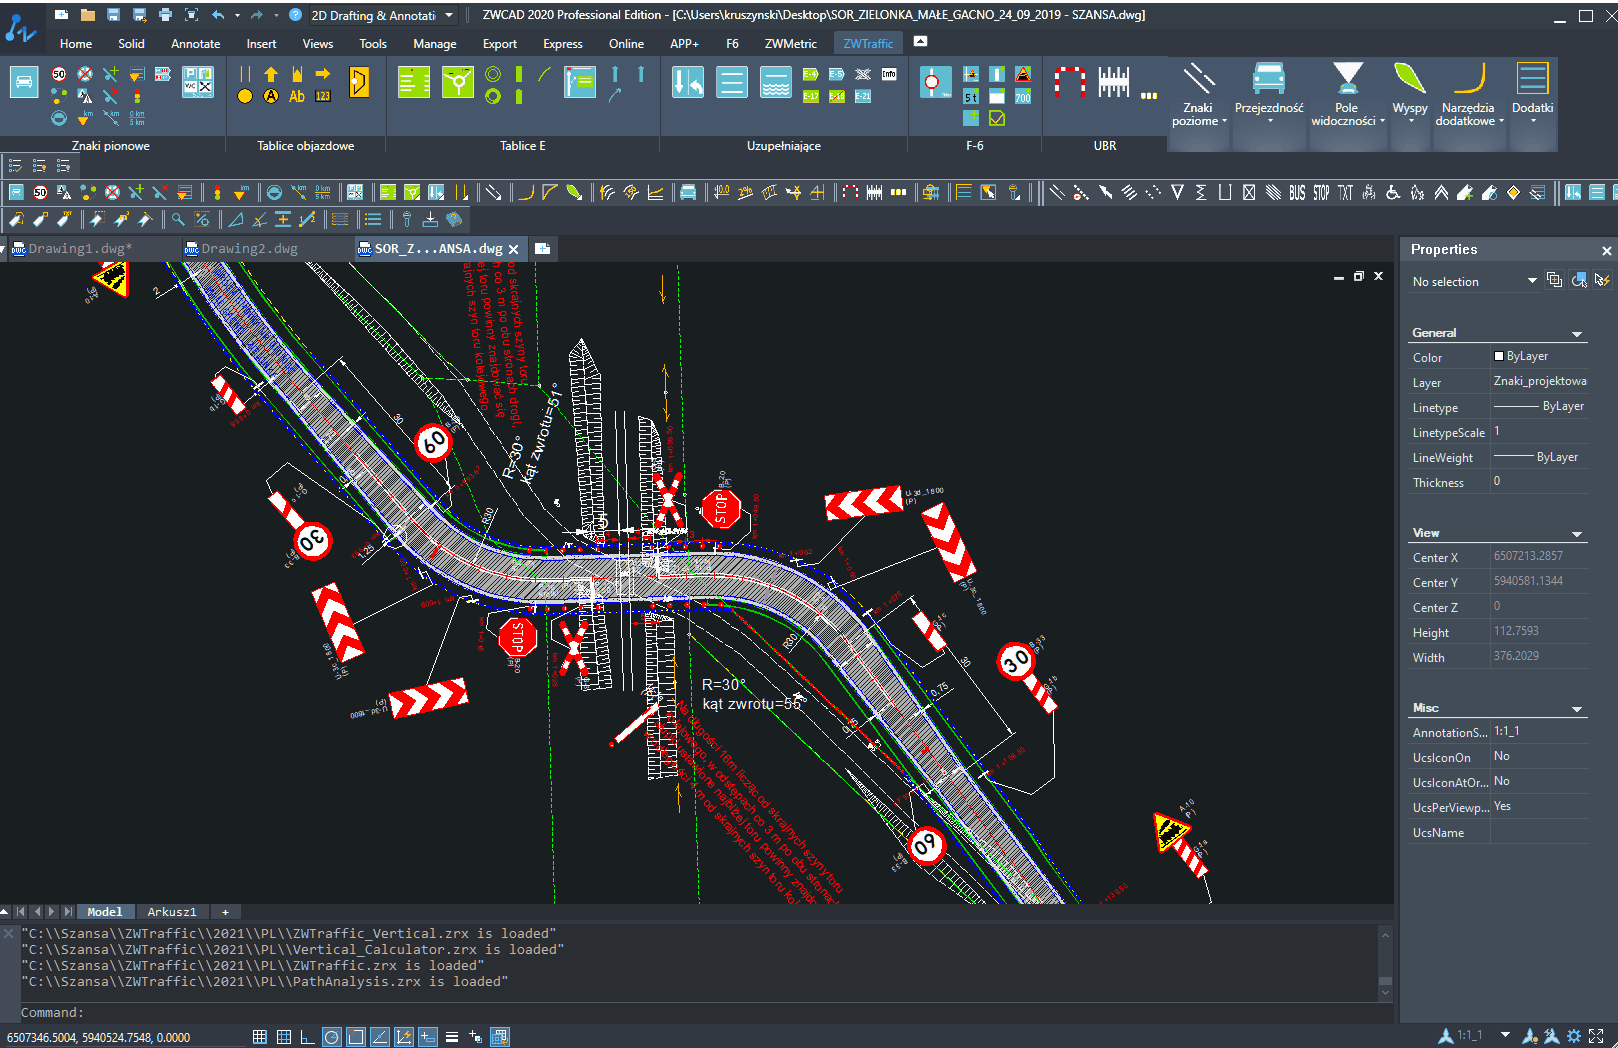The image size is (1618, 1048).
Task: Open the 2D Drafting & Annotation workspace dropdown
Action: point(382,15)
